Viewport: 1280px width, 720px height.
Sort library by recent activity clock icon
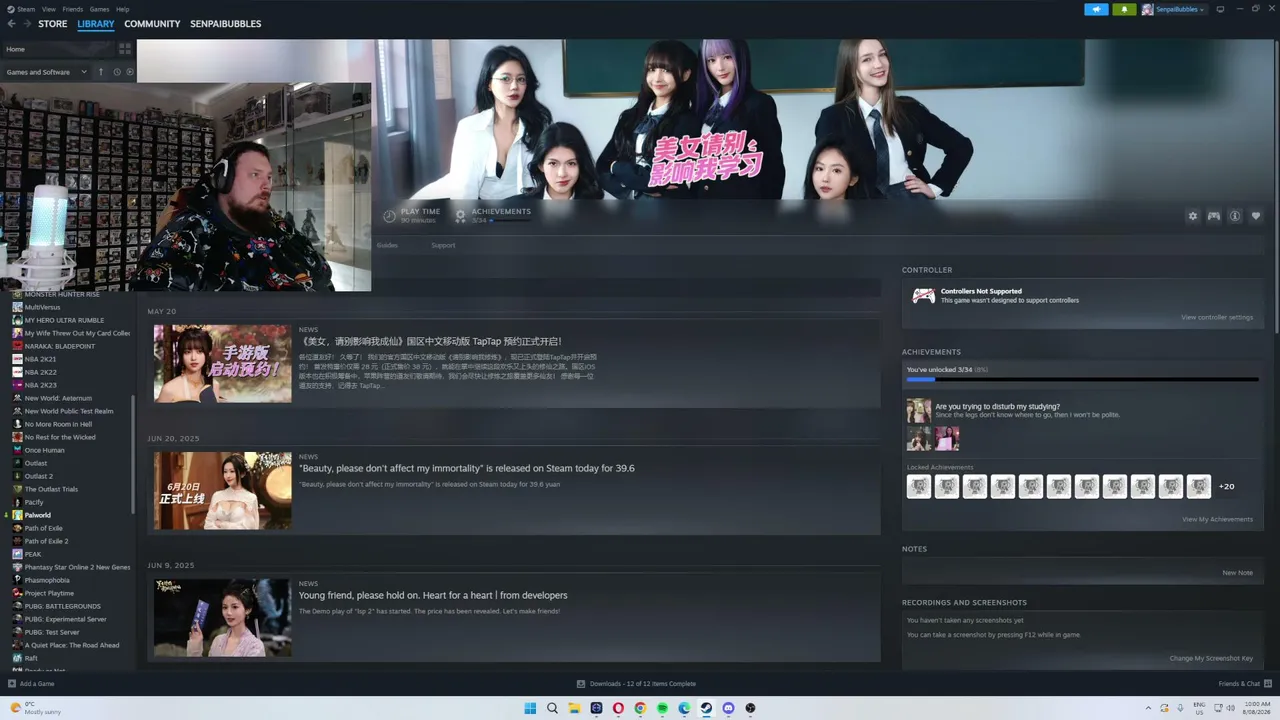[117, 72]
